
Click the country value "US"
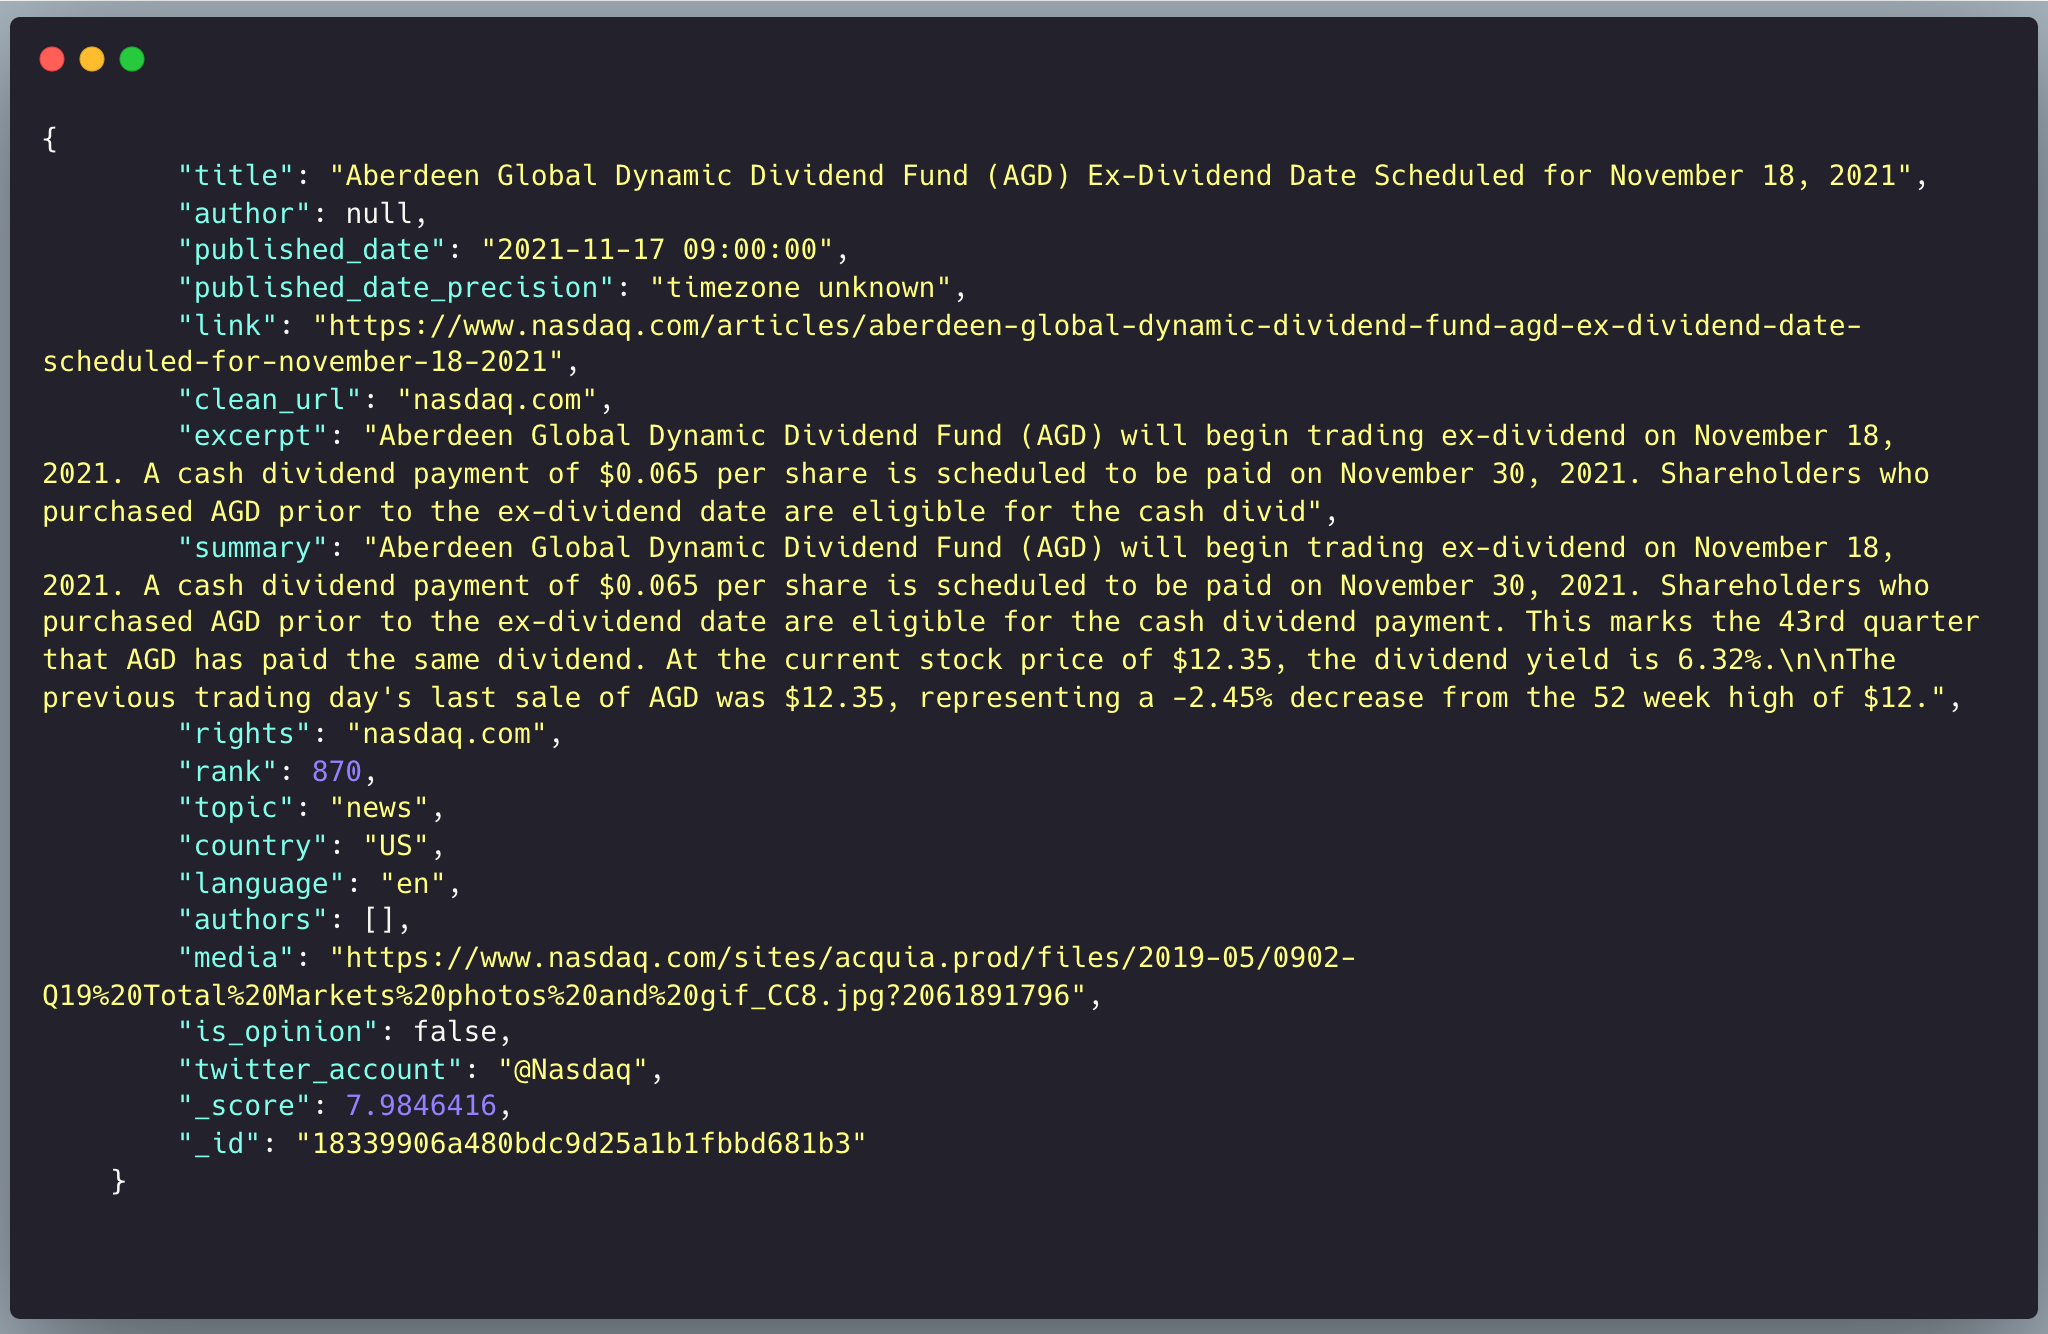[395, 846]
